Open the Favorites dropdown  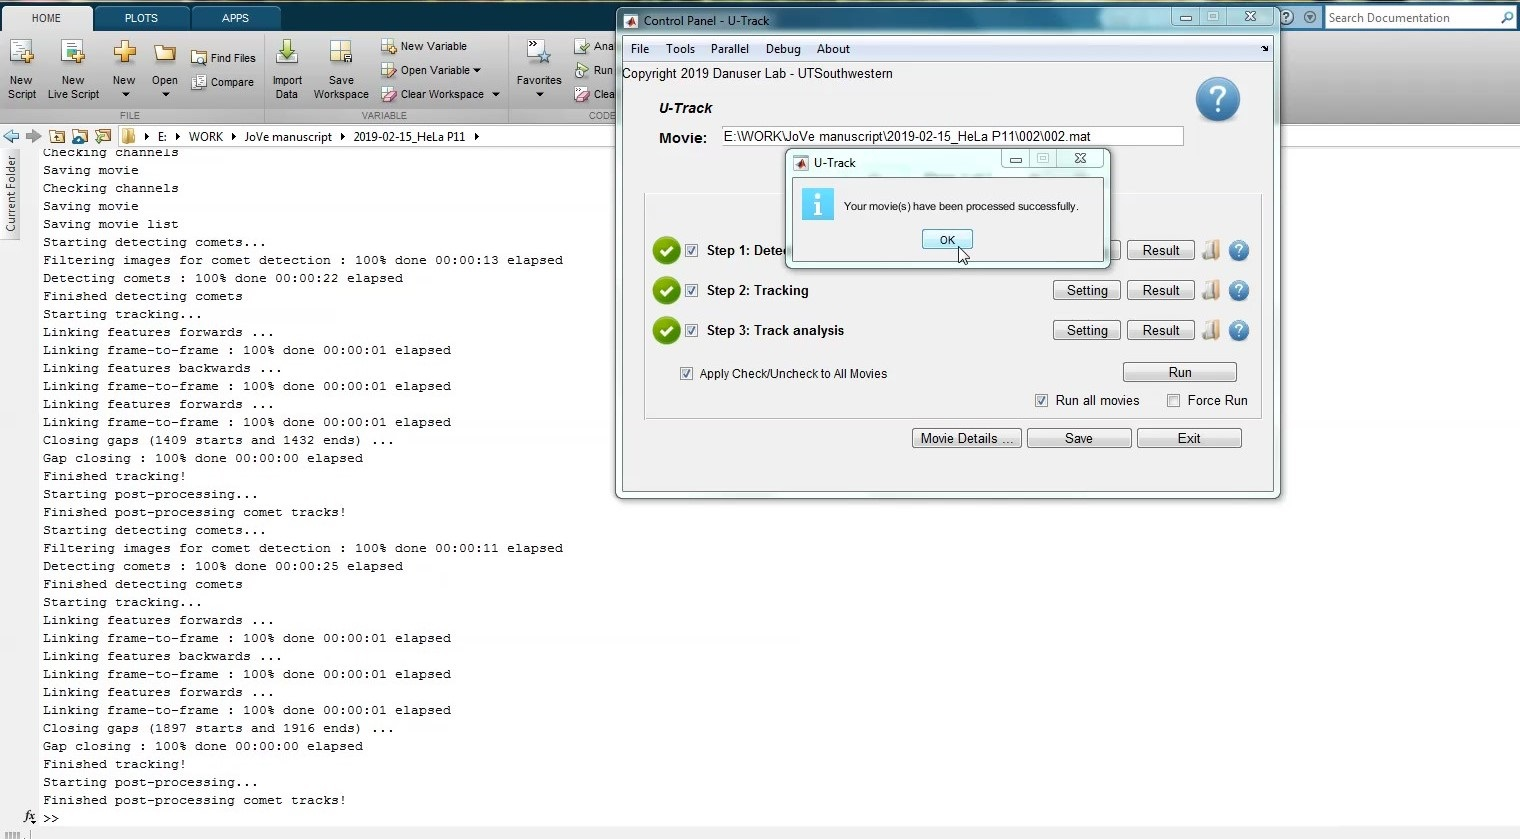(x=539, y=95)
